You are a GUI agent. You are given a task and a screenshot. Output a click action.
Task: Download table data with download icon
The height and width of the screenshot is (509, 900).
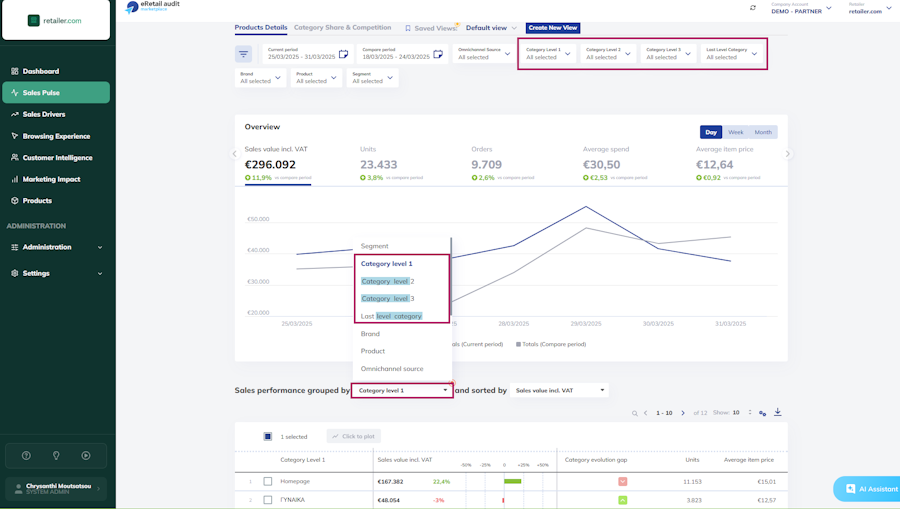(x=778, y=412)
